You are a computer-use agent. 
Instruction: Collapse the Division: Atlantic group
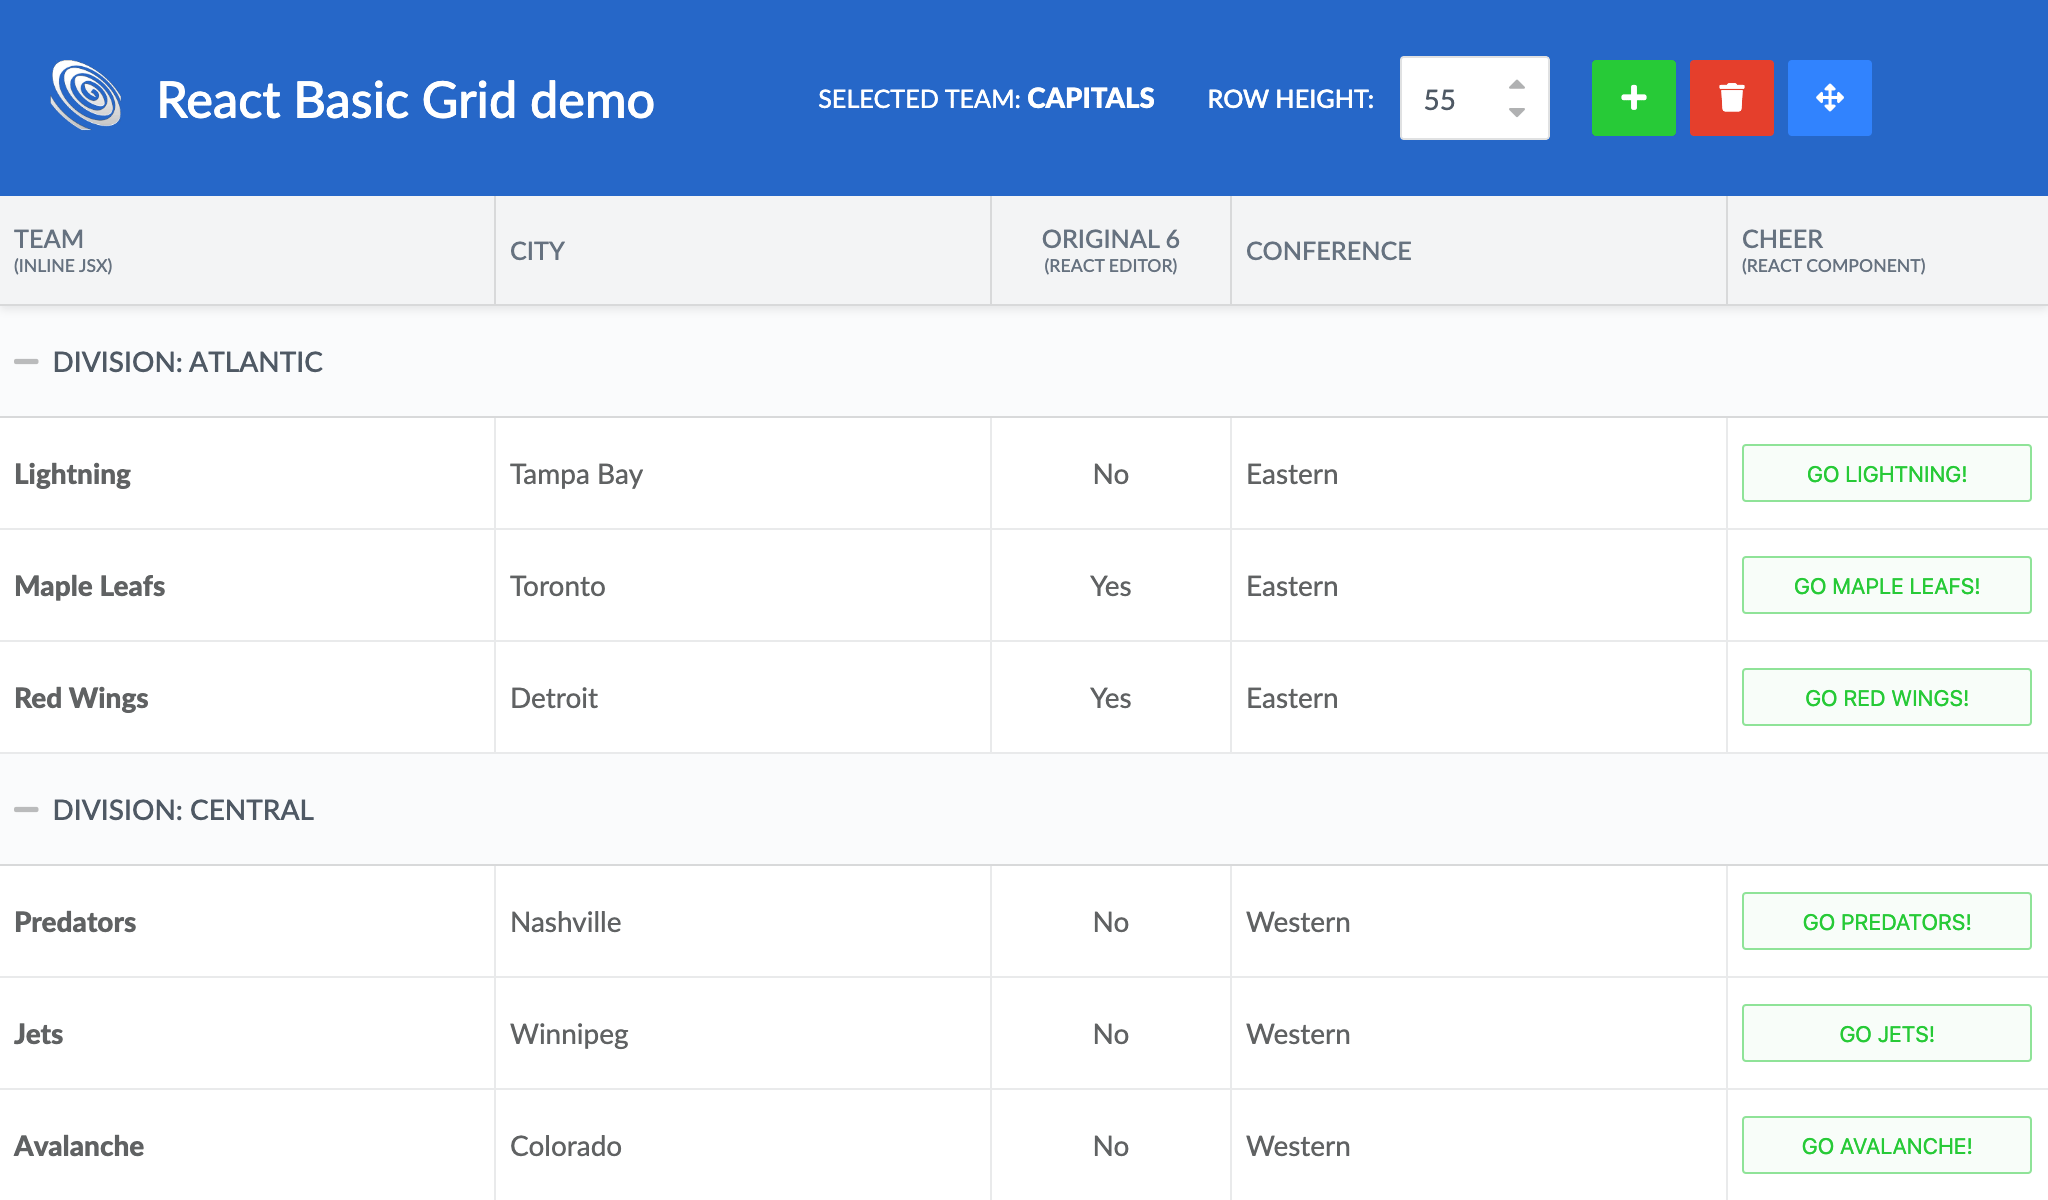coord(28,361)
